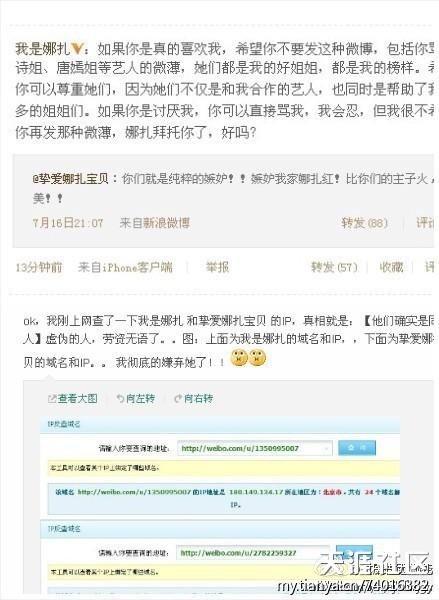The width and height of the screenshot is (439, 600).
Task: Click the second shocked emoji face
Action: [257, 358]
